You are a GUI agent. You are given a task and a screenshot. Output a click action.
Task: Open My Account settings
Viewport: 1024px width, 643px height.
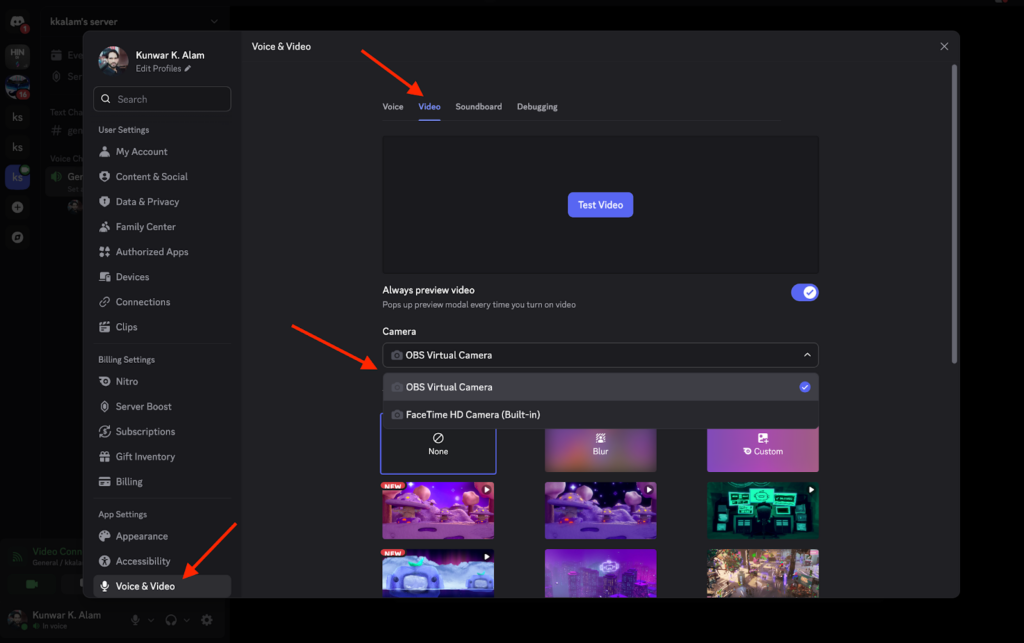click(x=141, y=152)
